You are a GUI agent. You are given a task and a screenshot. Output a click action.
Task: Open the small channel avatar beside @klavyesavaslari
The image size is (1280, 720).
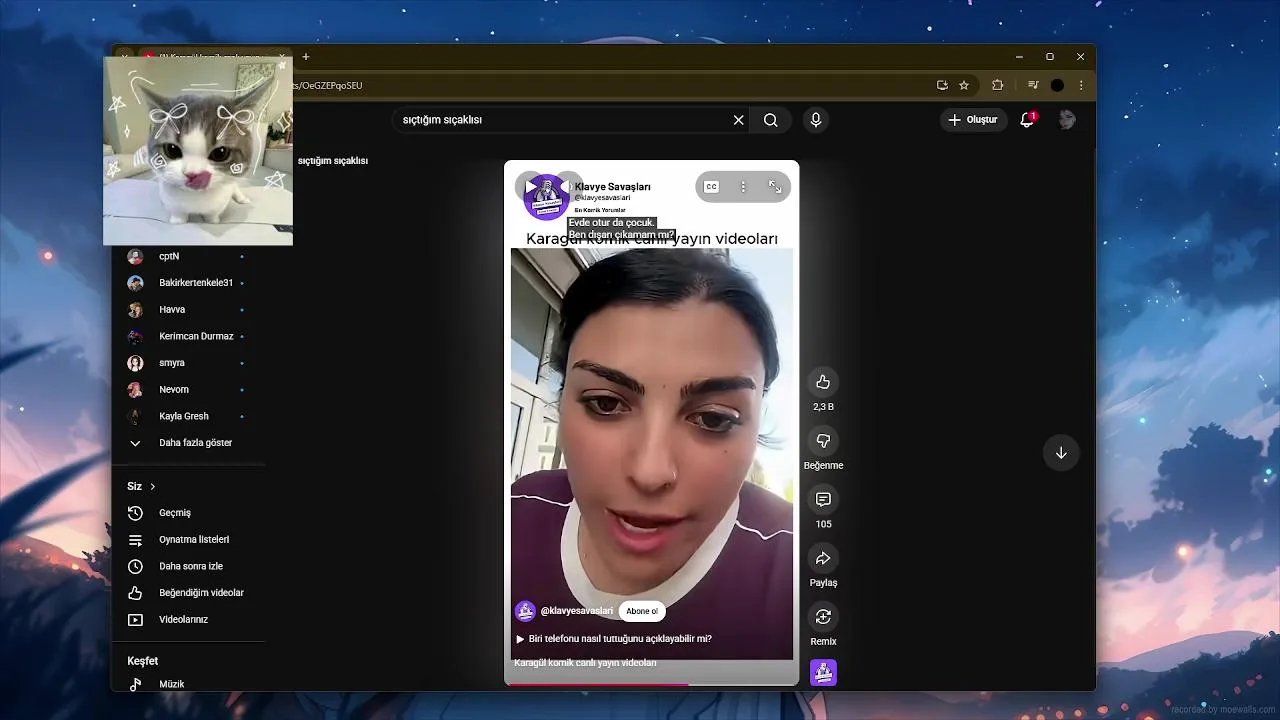[x=525, y=611]
